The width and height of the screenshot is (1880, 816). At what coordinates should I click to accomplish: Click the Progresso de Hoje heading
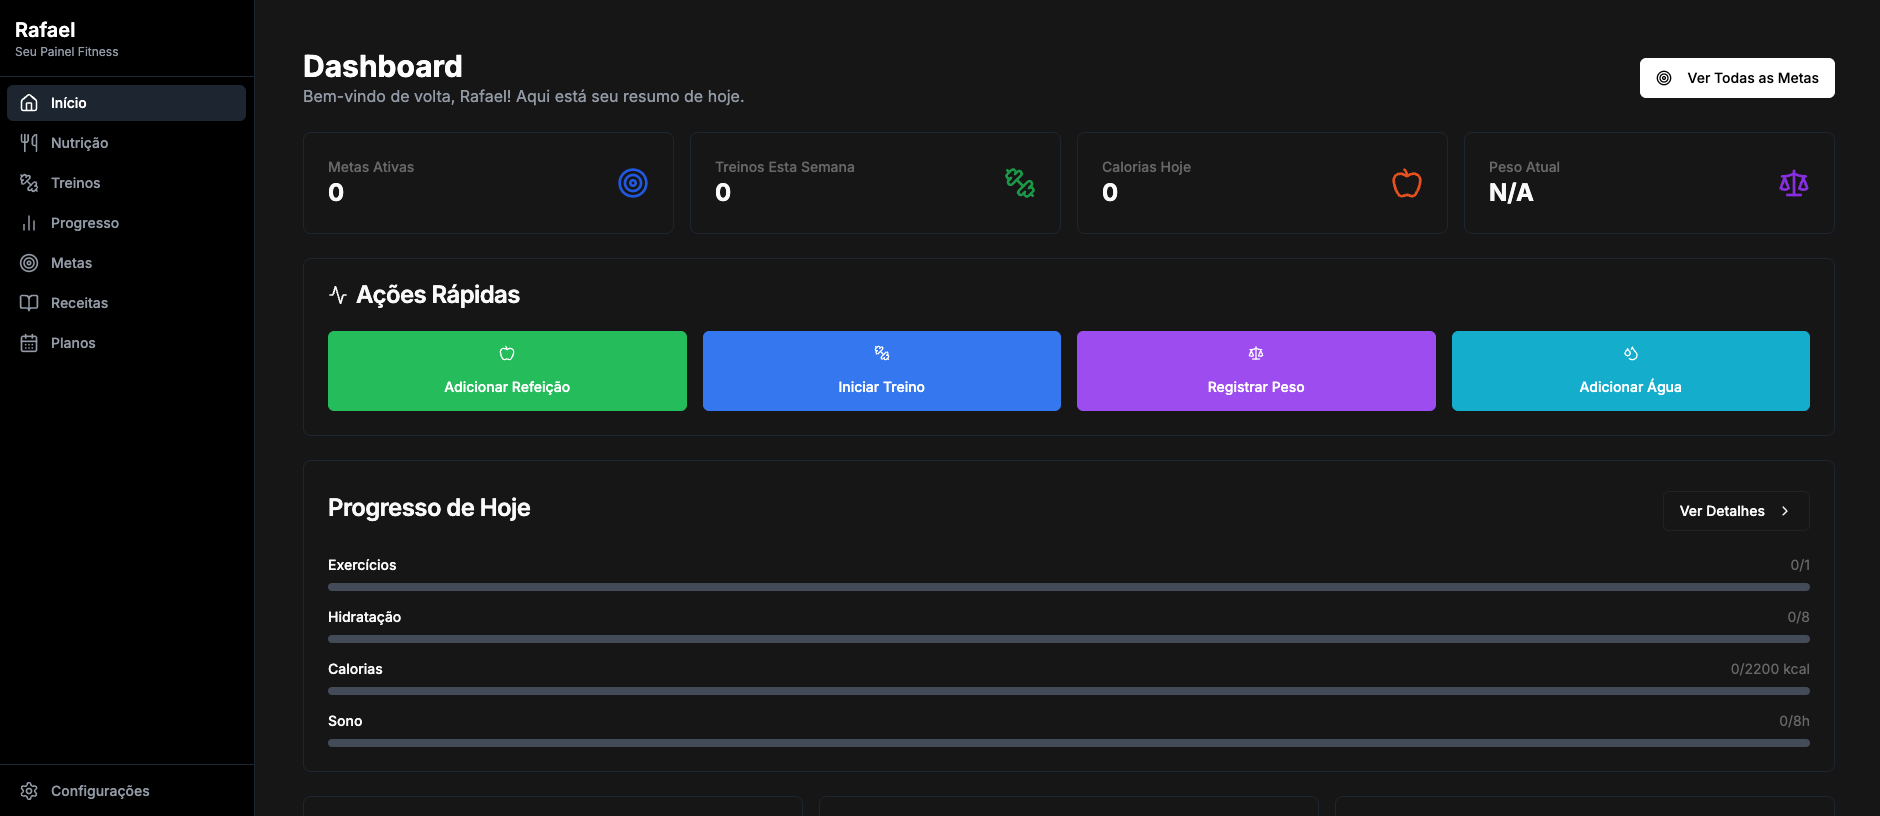point(429,508)
